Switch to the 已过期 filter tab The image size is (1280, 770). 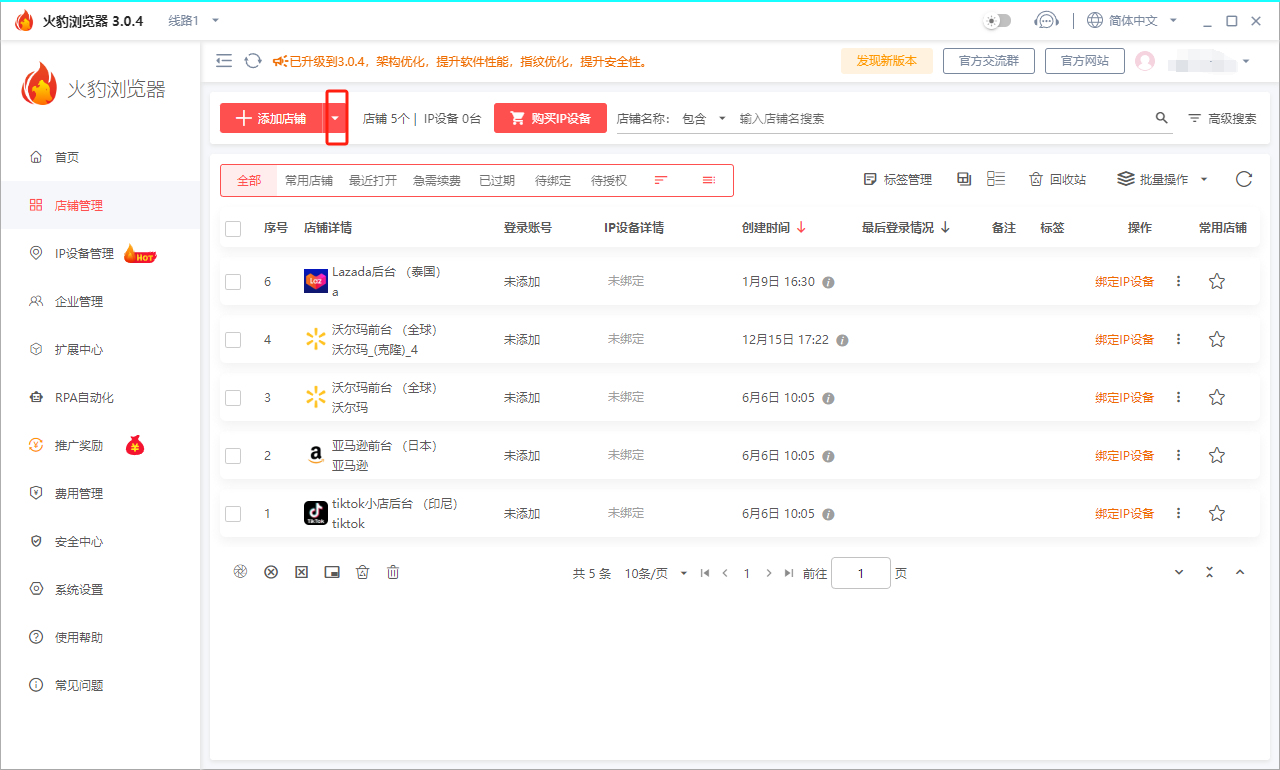coord(496,181)
